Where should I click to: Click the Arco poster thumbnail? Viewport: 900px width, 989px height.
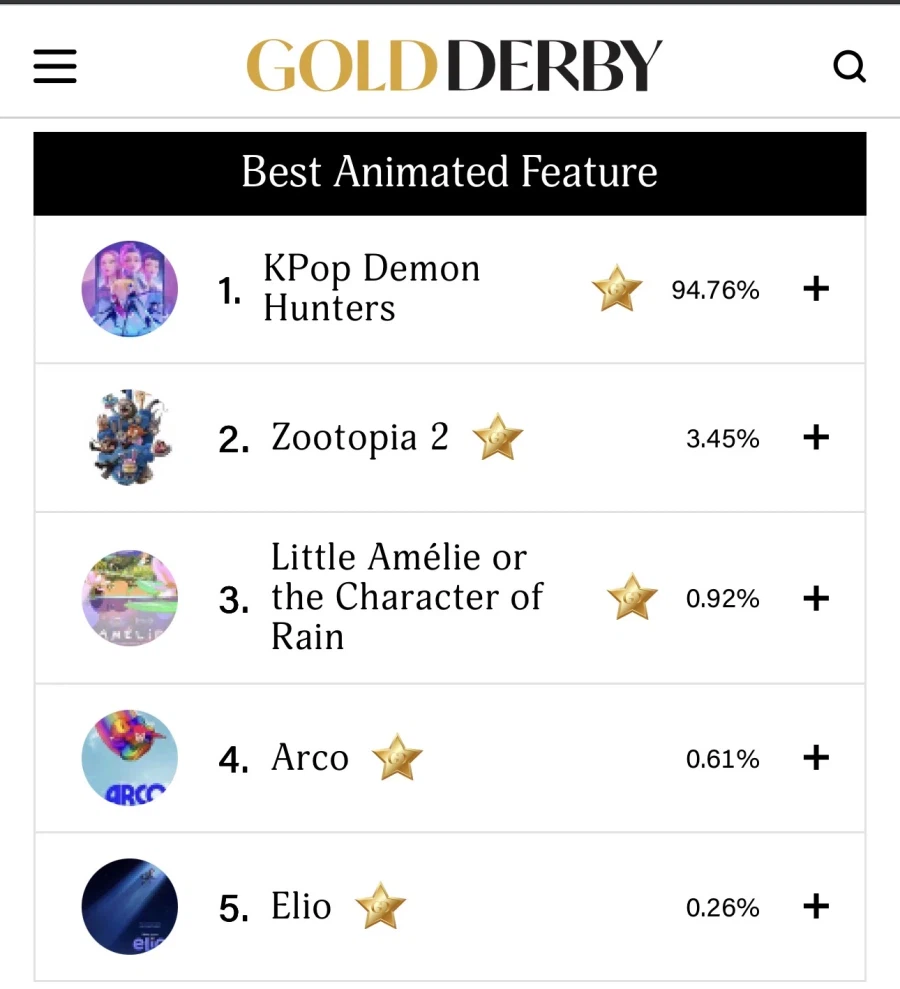tap(130, 758)
